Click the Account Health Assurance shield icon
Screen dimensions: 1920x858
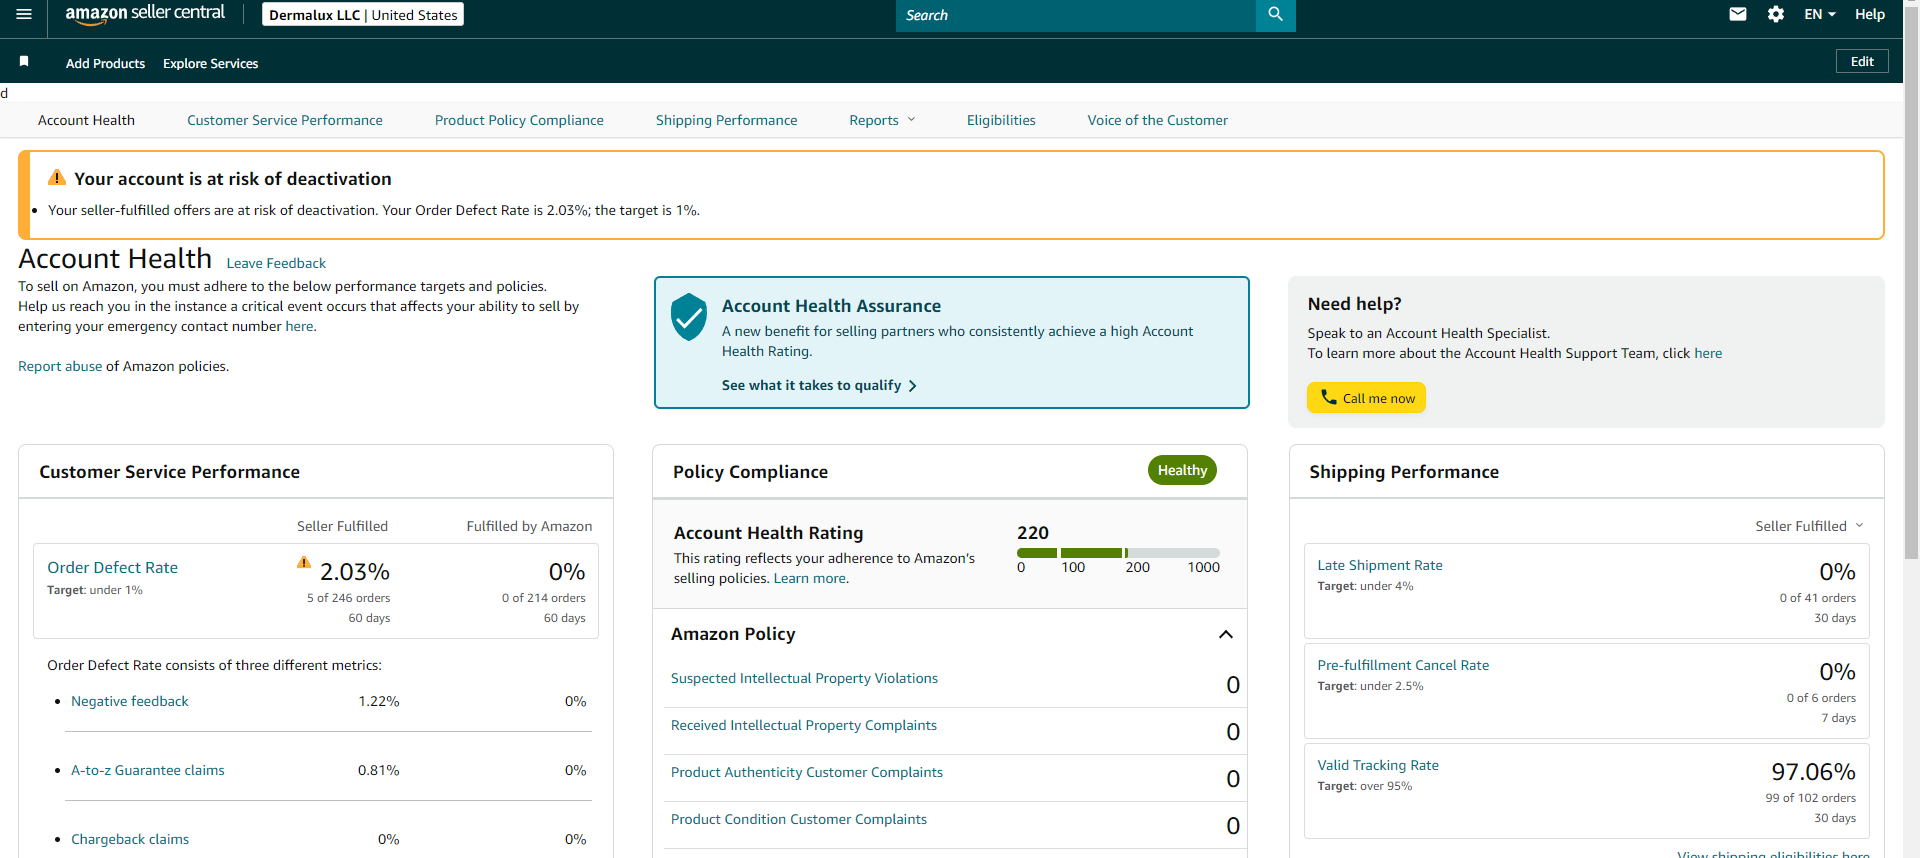(689, 317)
